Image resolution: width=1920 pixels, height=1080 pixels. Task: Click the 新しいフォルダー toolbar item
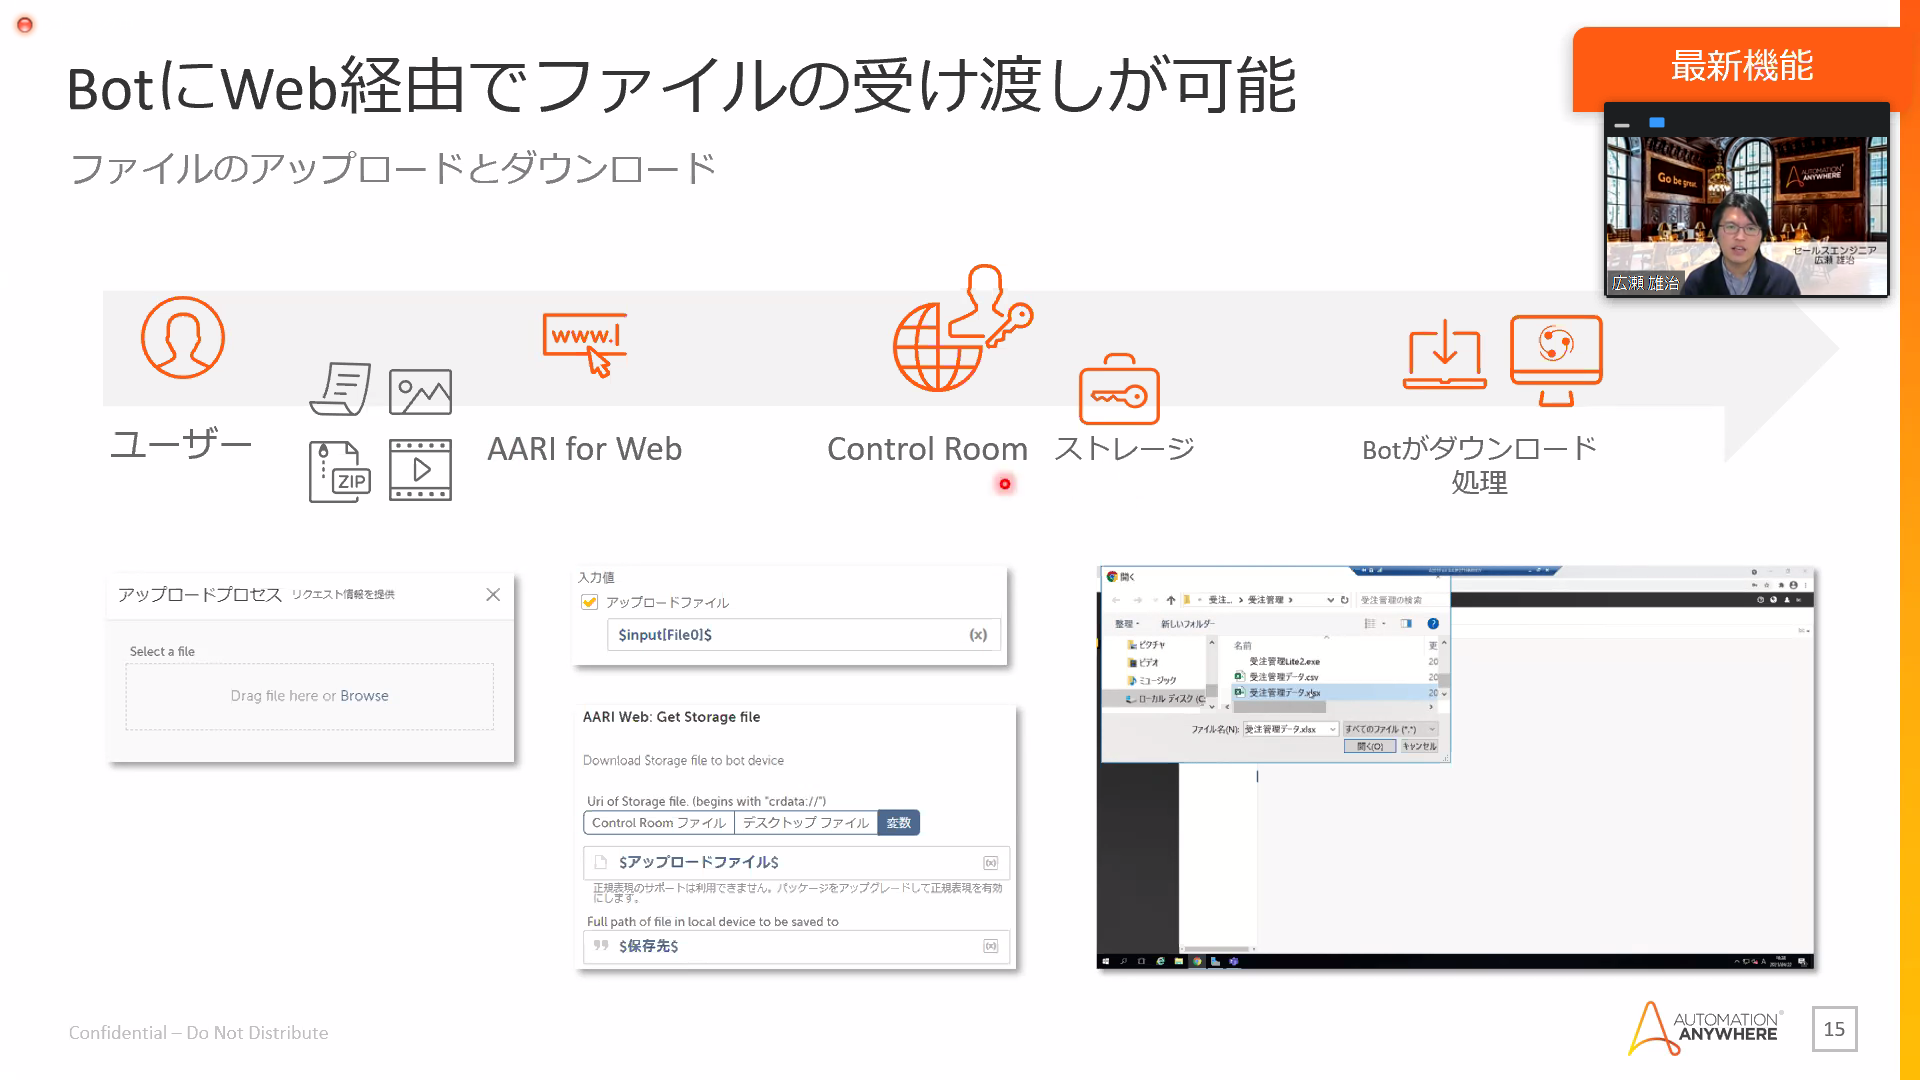click(1187, 624)
